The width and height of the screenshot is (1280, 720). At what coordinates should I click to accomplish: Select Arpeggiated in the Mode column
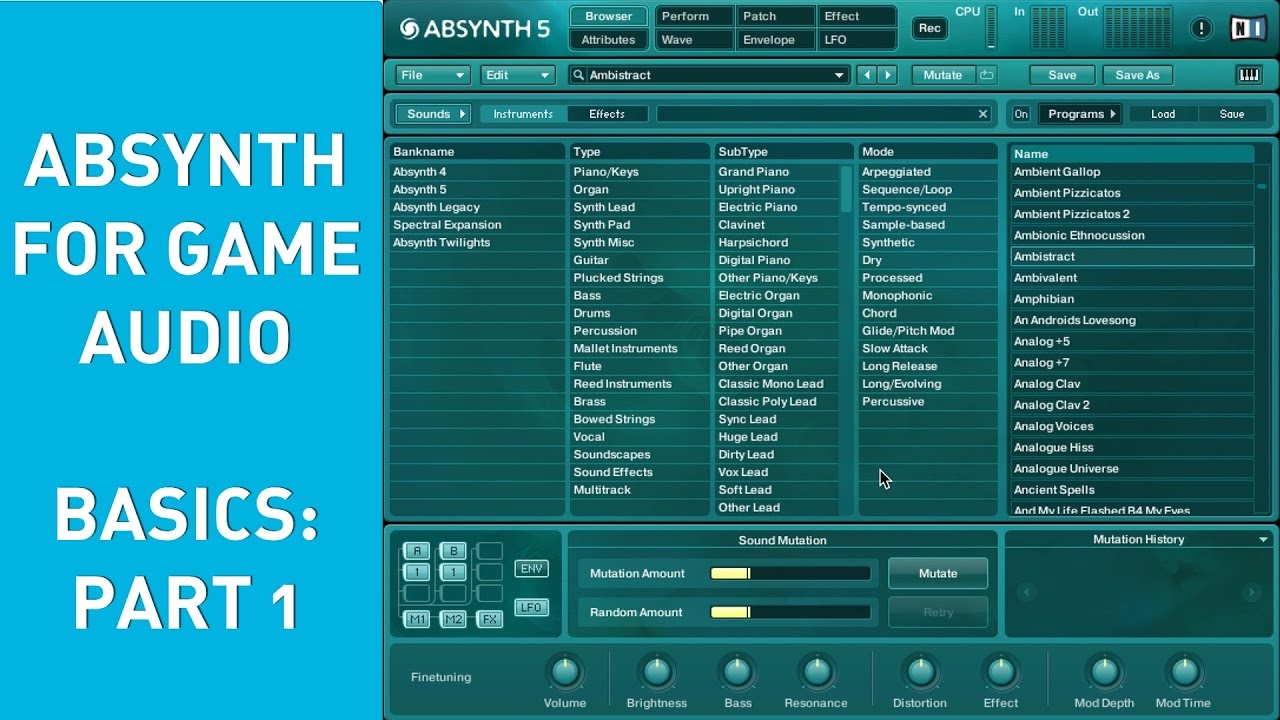click(930, 172)
